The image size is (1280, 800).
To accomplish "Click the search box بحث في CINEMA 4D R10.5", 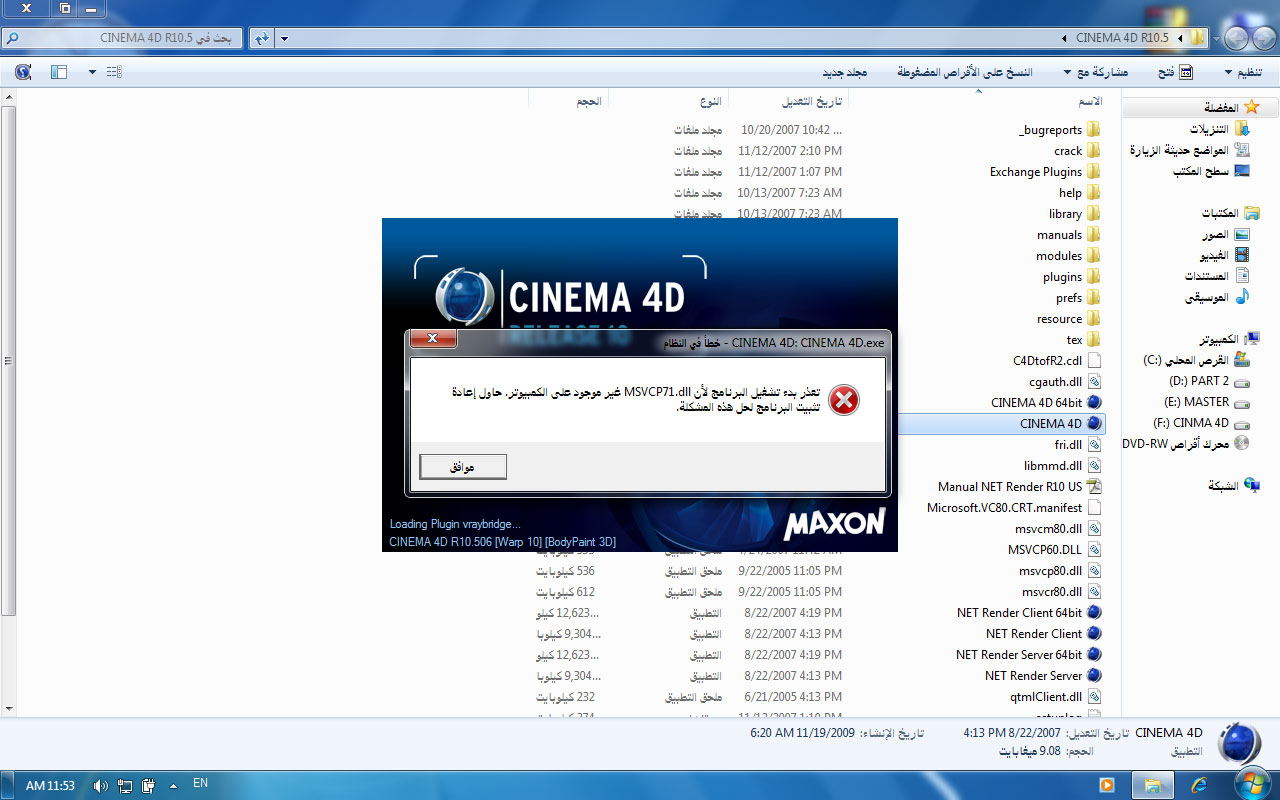I will (122, 38).
